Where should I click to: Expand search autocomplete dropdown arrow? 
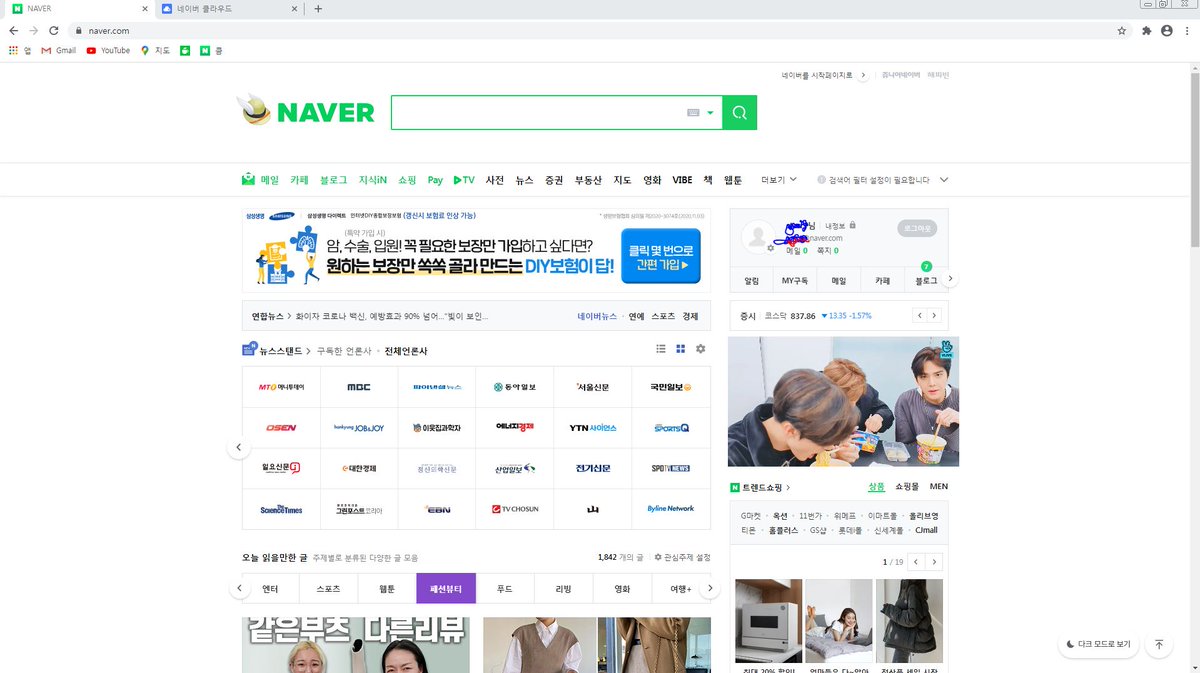point(710,113)
